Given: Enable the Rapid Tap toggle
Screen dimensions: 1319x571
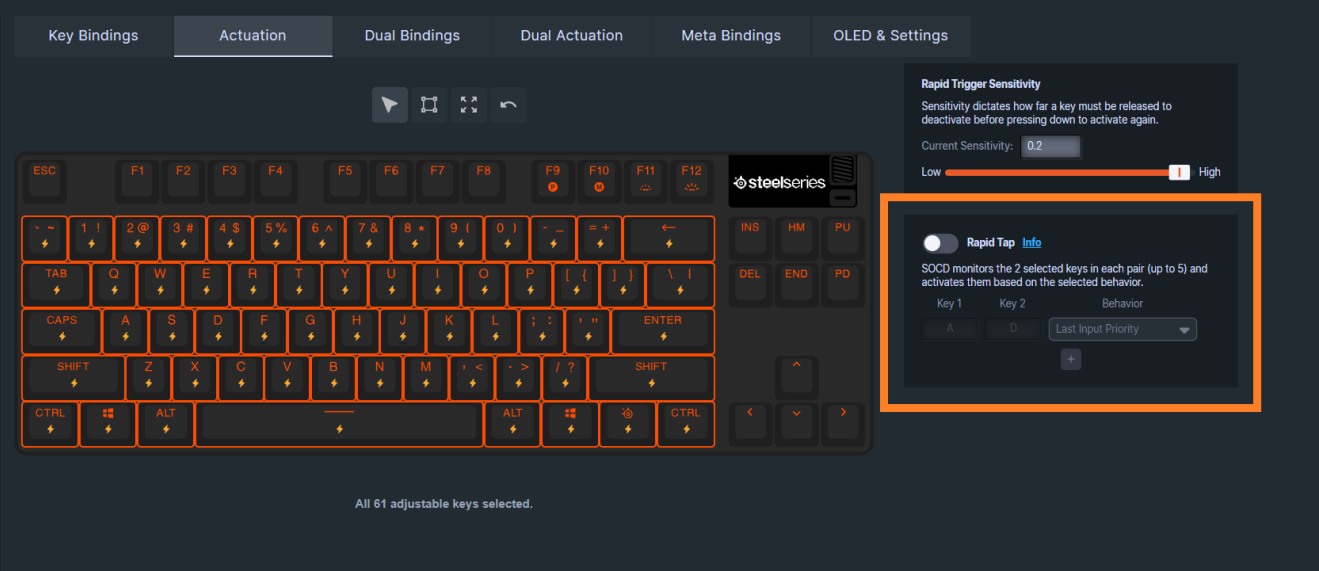Looking at the screenshot, I should 940,243.
